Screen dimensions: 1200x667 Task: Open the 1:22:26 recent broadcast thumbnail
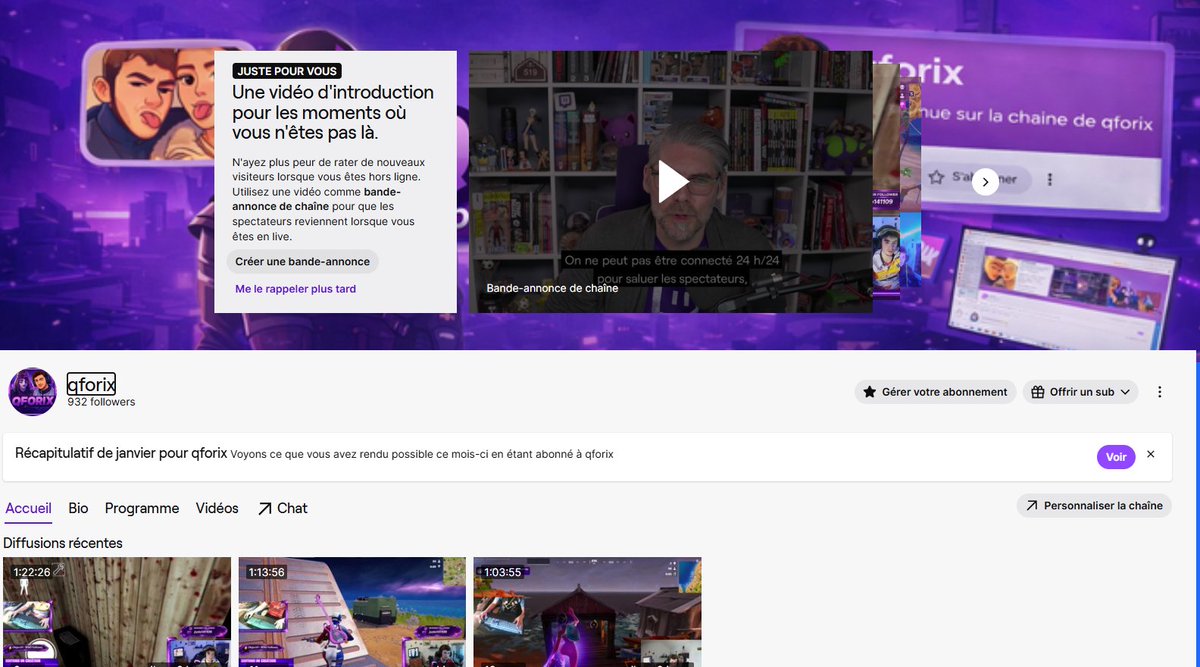coord(117,612)
